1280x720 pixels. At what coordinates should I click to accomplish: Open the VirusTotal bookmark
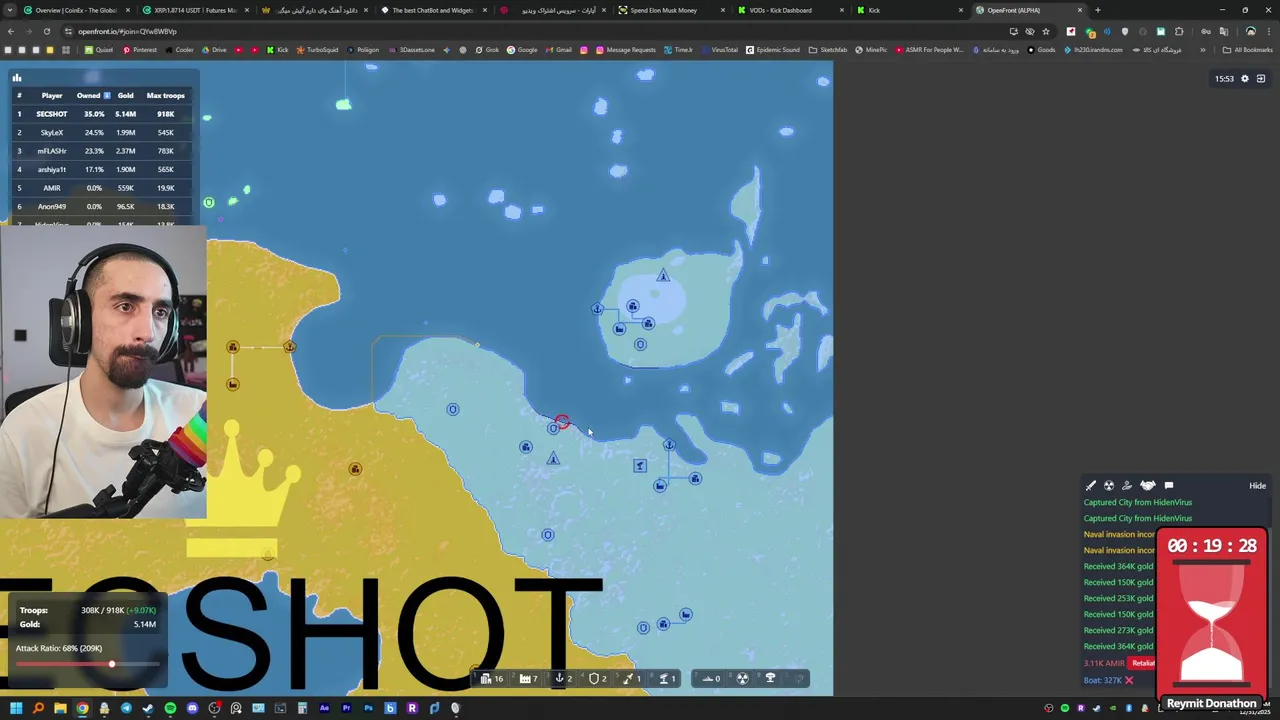pos(720,50)
